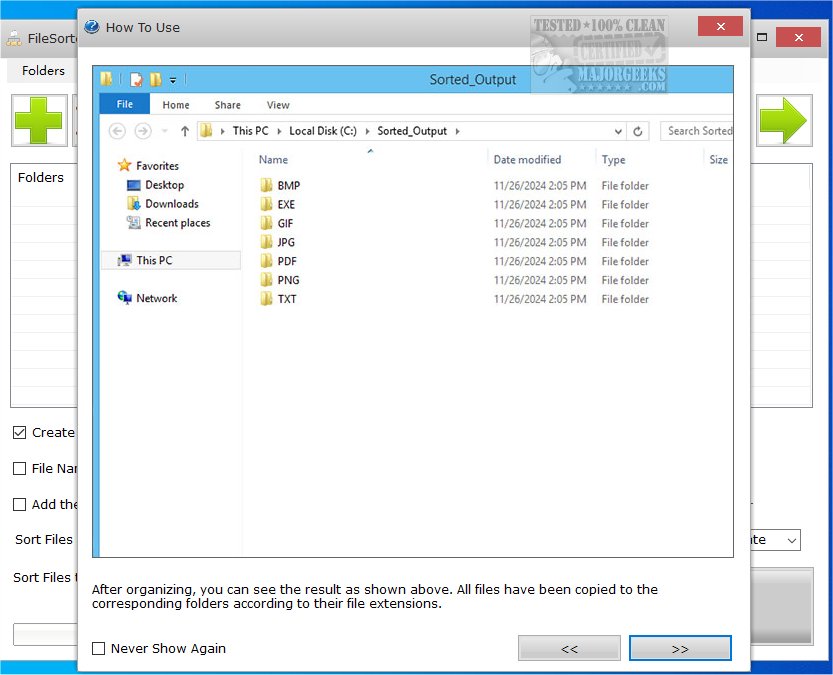Image resolution: width=833 pixels, height=675 pixels.
Task: Enable the File Name checkbox in FileSorter
Action: [x=19, y=468]
